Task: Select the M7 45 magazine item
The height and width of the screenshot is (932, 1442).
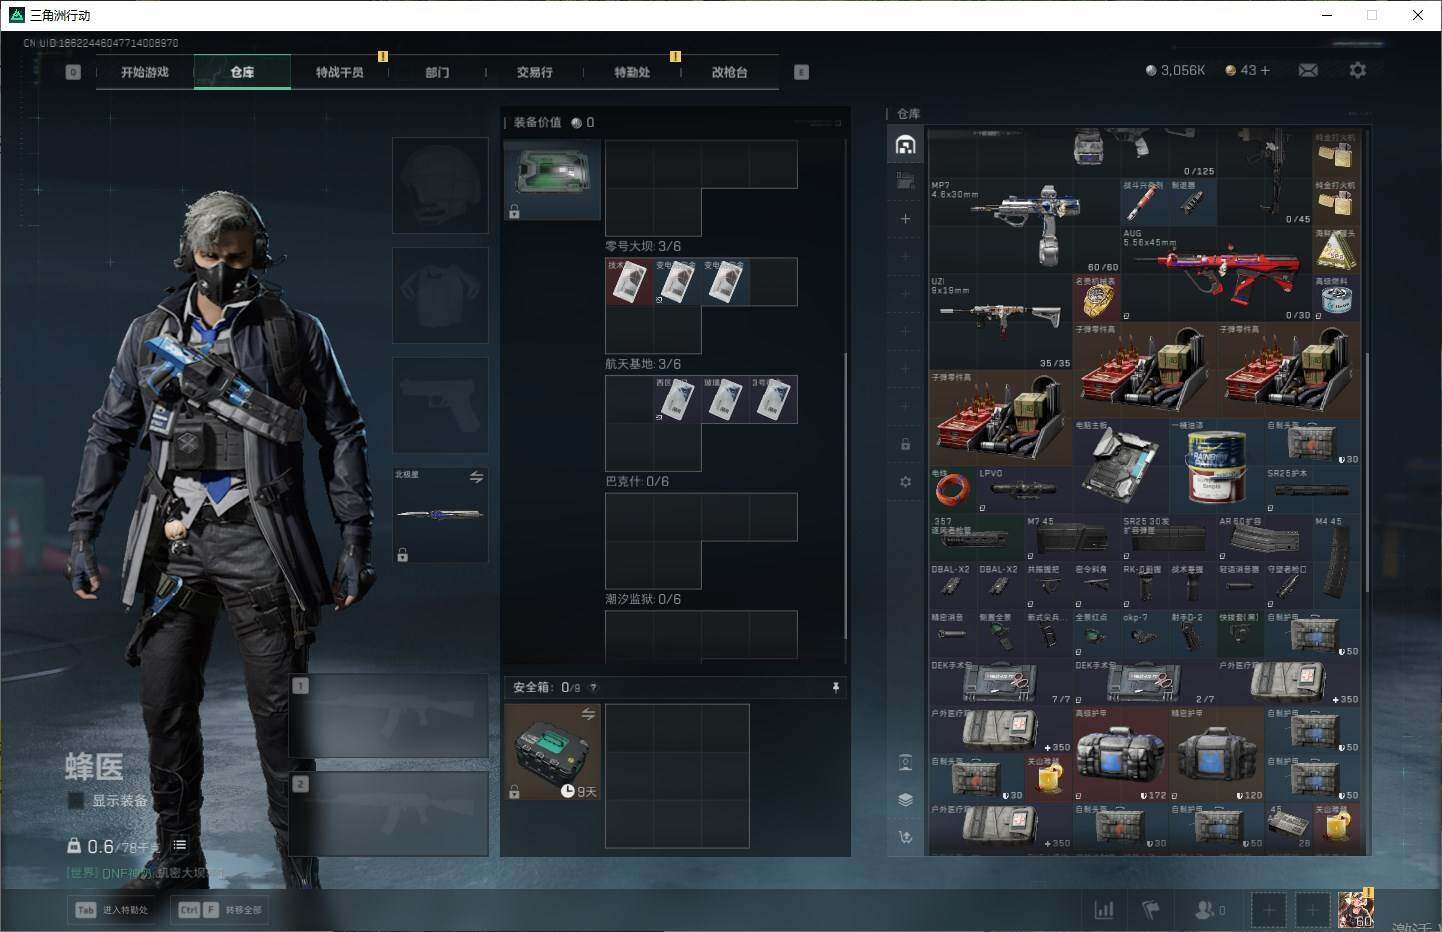Action: pos(1072,539)
